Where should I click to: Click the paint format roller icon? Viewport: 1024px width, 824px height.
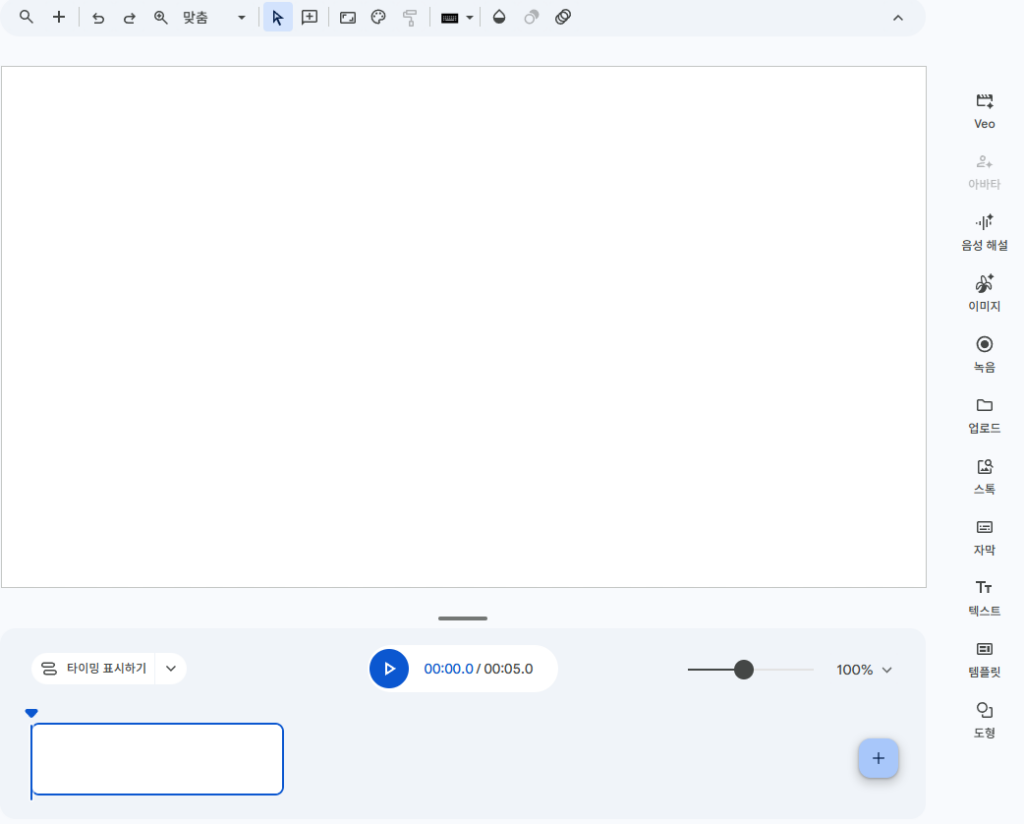coord(409,18)
